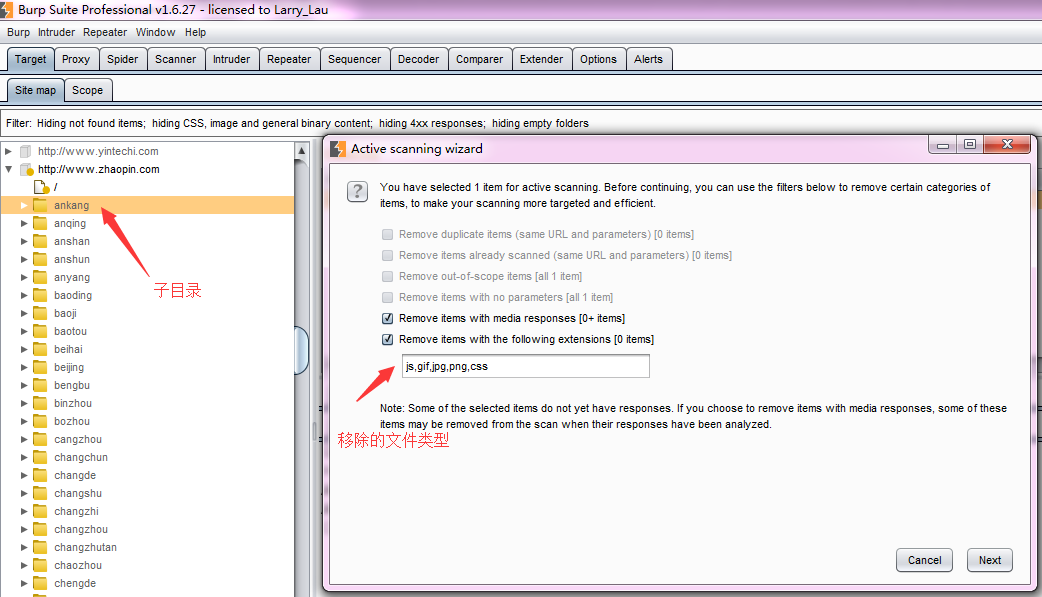Open the Intruder menu in menu bar
The height and width of the screenshot is (597, 1042).
(57, 32)
